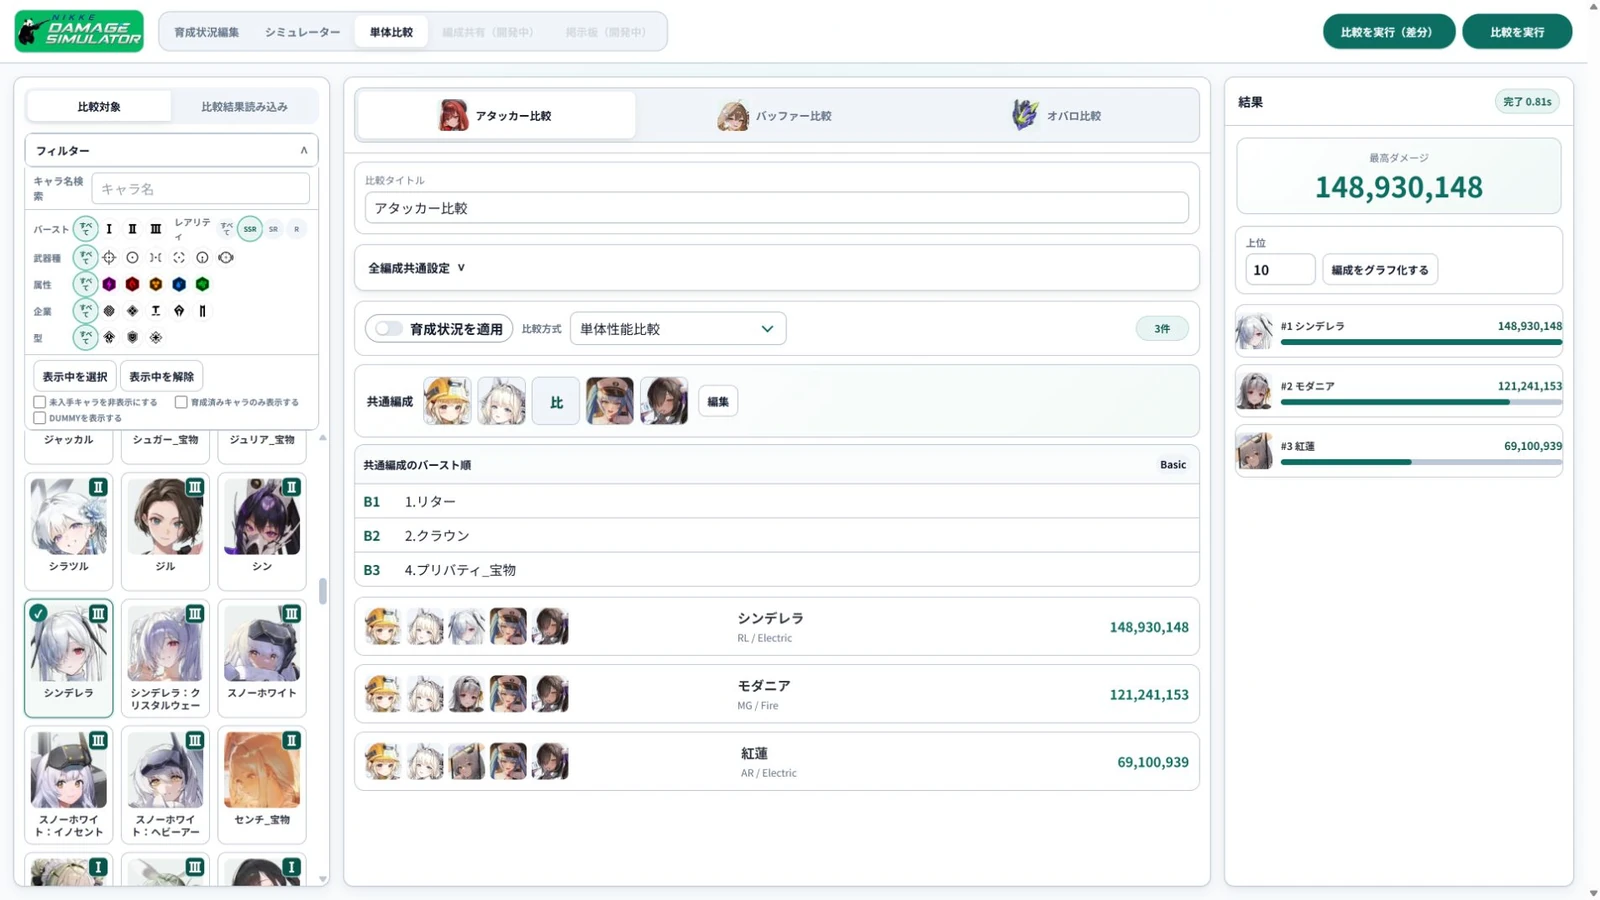
Task: Click the ク character icon in shared formation
Action: [501, 401]
